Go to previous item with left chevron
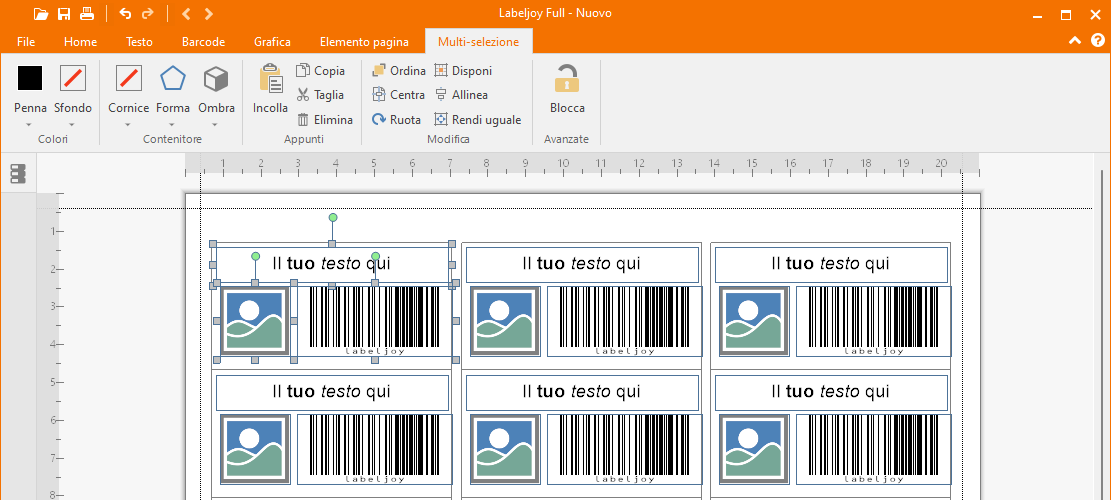The width and height of the screenshot is (1111, 500). tap(186, 13)
